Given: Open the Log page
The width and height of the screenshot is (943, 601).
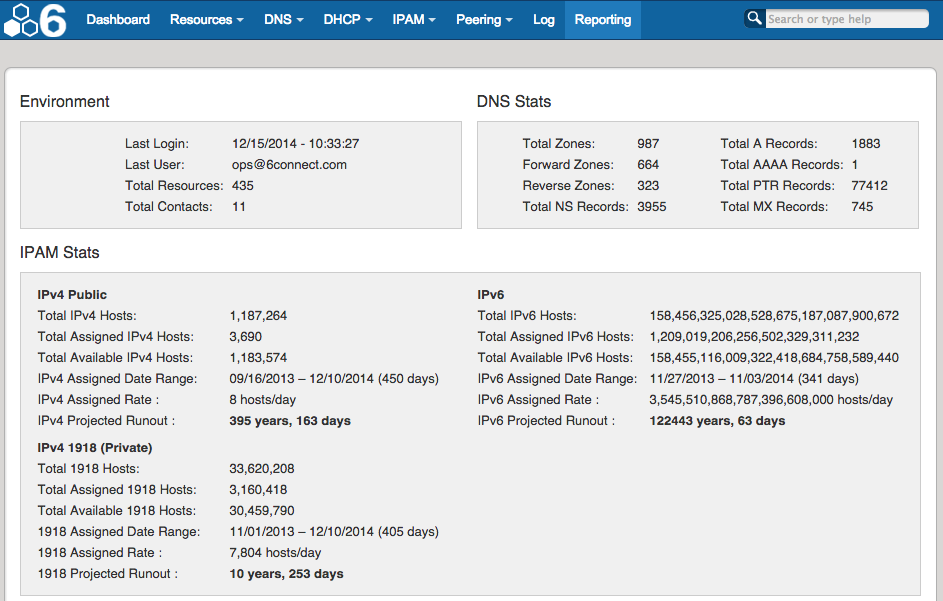Looking at the screenshot, I should 544,20.
